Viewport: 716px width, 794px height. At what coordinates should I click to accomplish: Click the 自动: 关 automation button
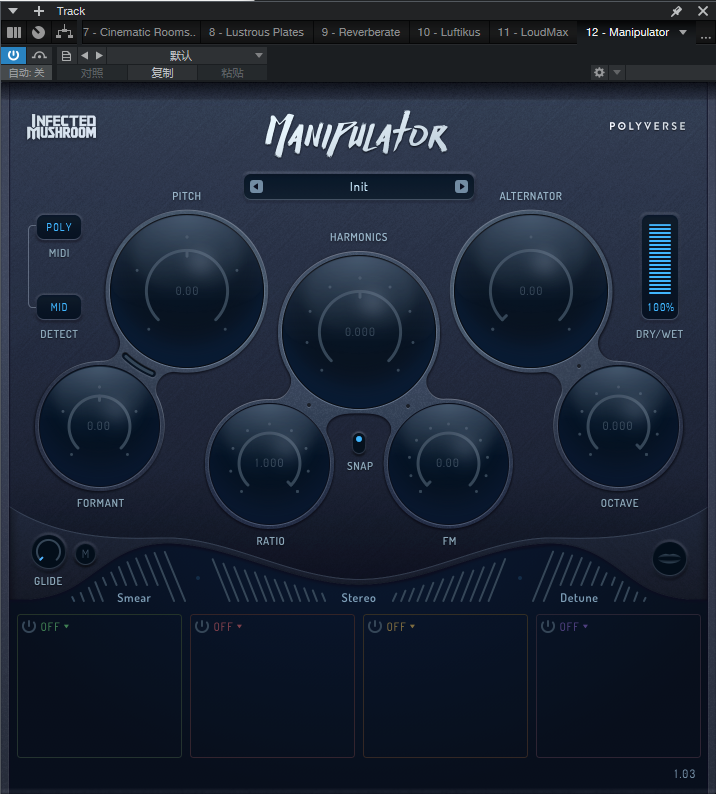(x=26, y=73)
